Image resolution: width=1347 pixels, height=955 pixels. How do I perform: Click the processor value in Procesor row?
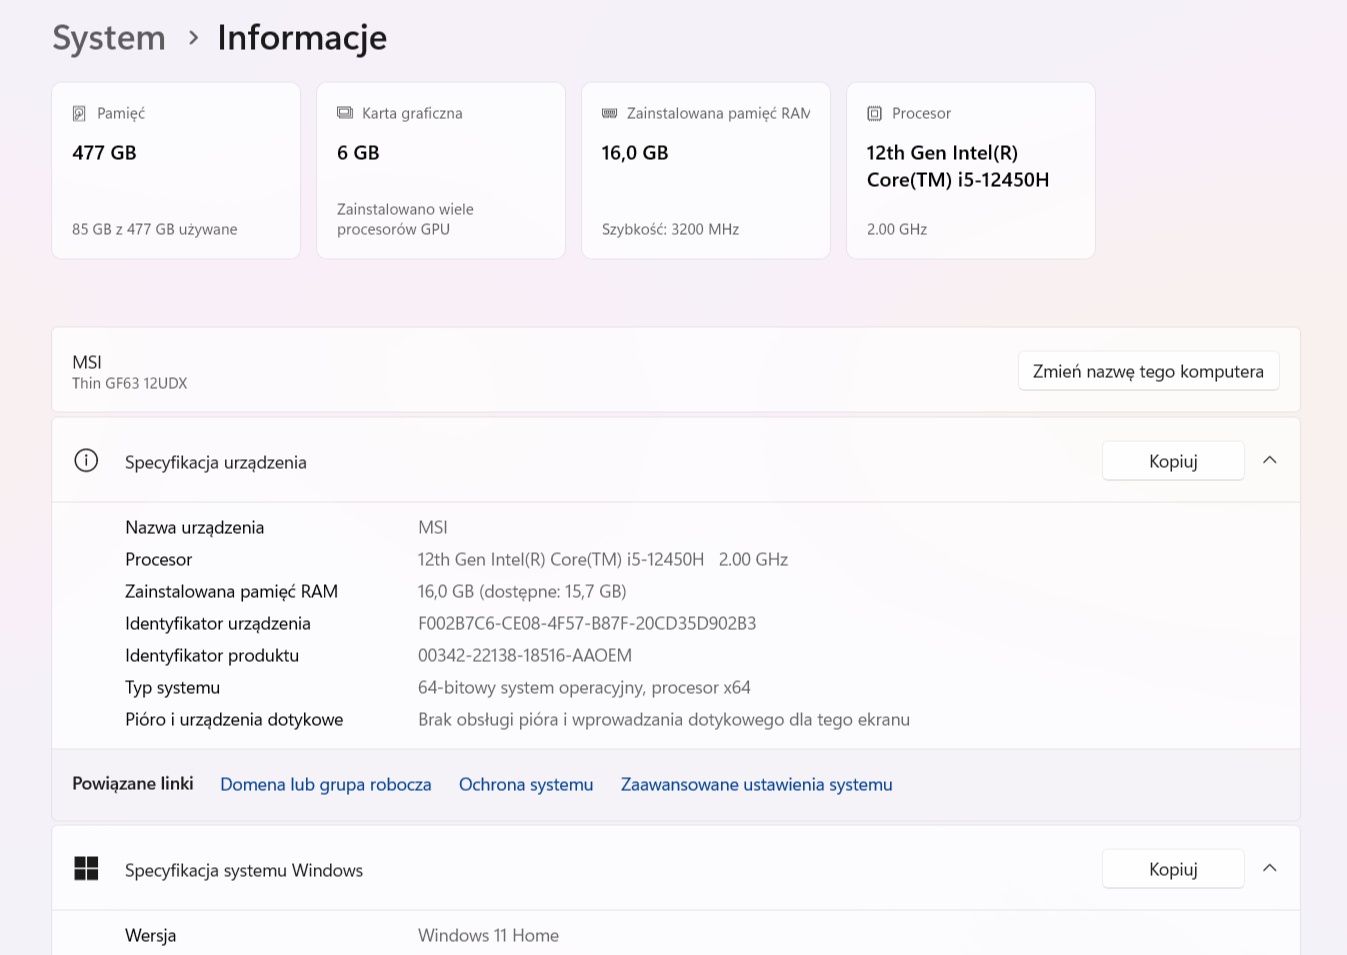click(603, 560)
